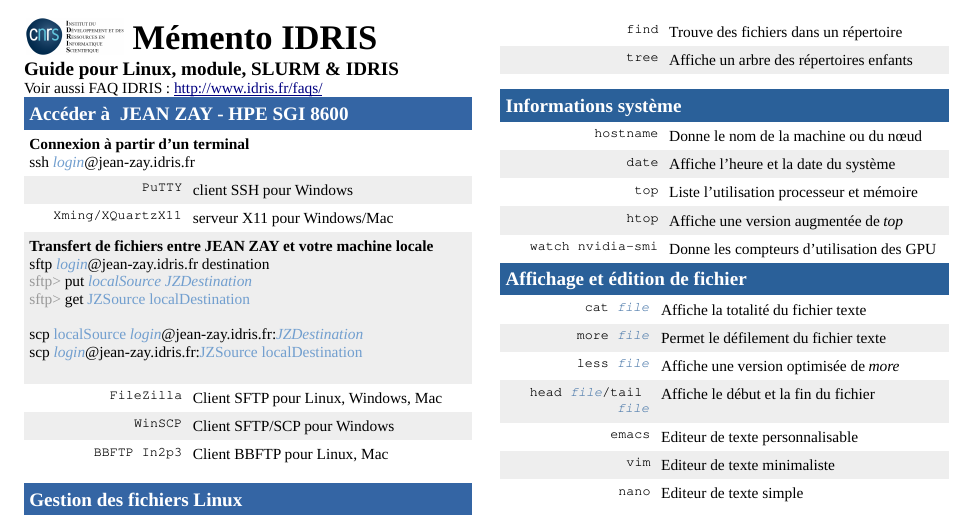The image size is (965, 515).
Task: Select the Informations système section header
Action: pos(593,106)
